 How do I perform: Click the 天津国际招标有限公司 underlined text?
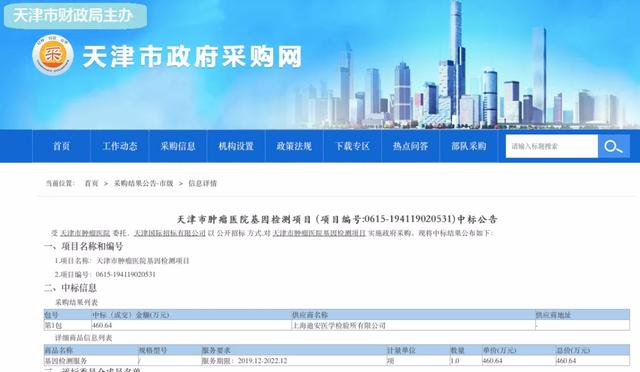click(x=170, y=233)
